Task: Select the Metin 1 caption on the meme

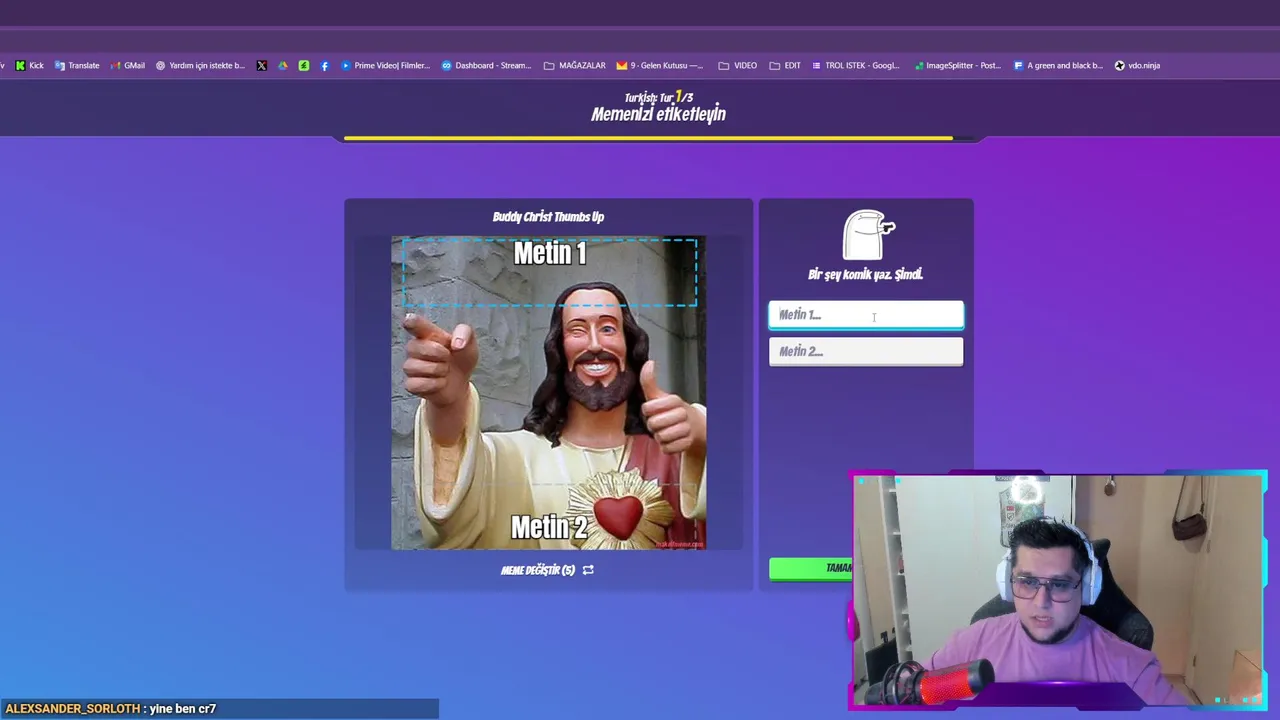Action: coord(549,254)
